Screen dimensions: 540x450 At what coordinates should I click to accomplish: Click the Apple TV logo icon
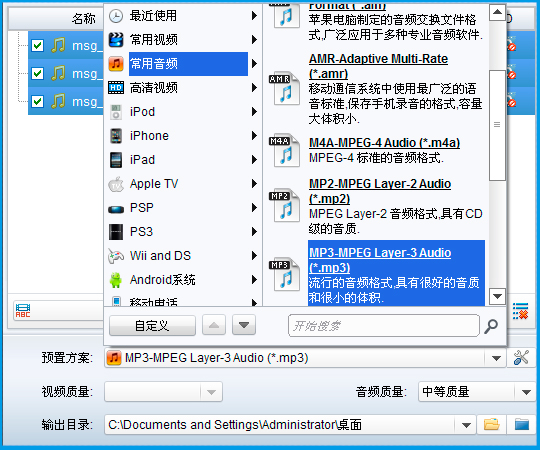tap(116, 184)
